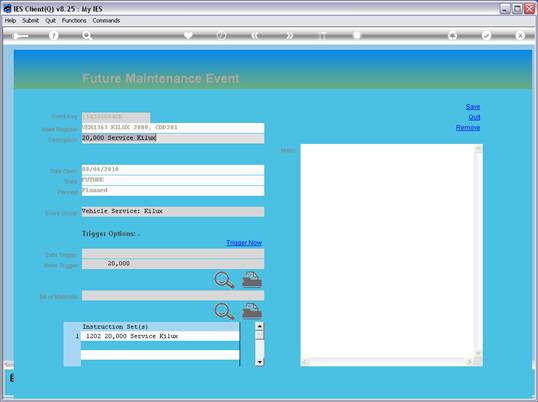The width and height of the screenshot is (538, 402).
Task: Open lookup magnifier below Bill of Materials
Action: pyautogui.click(x=224, y=311)
